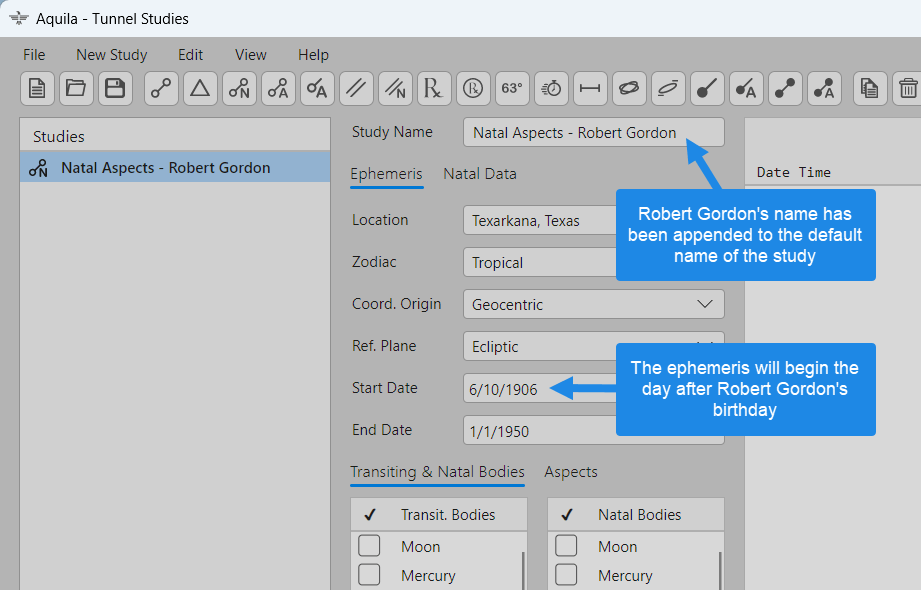Check the Moon box under Transit. Bodies
This screenshot has height=590, width=921.
click(369, 546)
